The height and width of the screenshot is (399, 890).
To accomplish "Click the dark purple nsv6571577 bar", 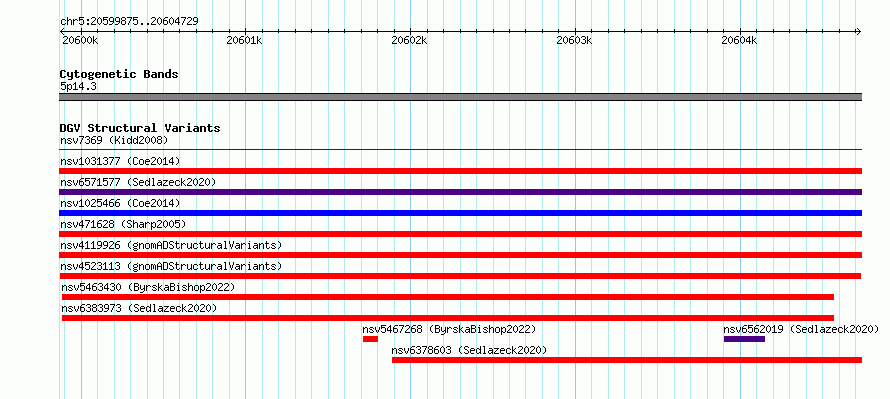I will 460,192.
